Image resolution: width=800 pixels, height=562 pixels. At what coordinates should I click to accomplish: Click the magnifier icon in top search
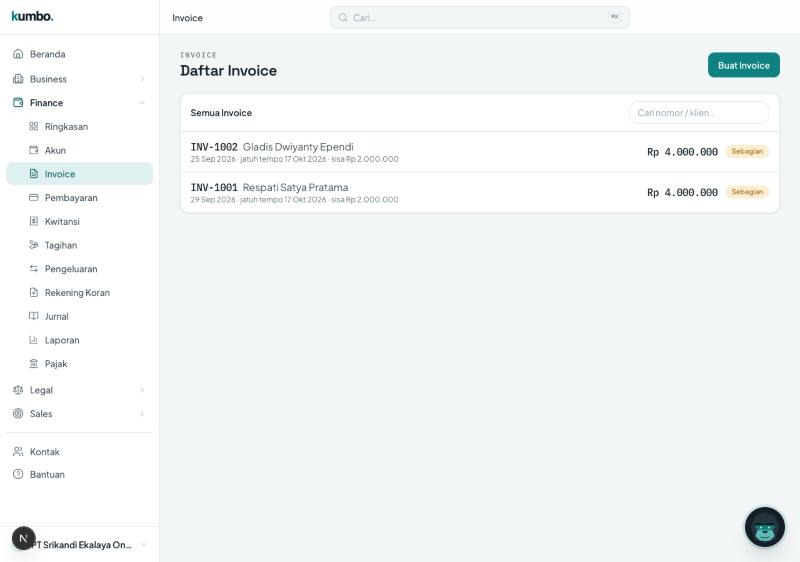(x=343, y=17)
